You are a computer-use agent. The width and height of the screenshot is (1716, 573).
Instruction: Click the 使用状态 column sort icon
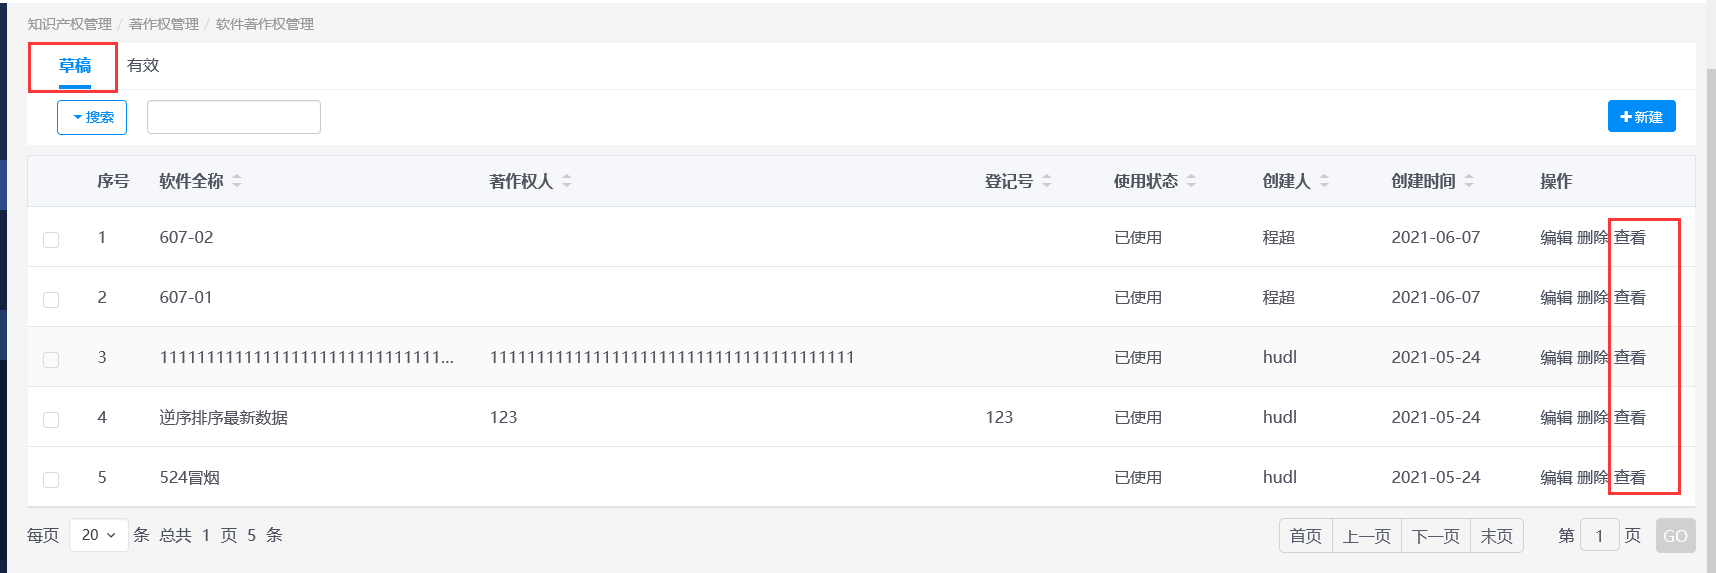pyautogui.click(x=1192, y=181)
